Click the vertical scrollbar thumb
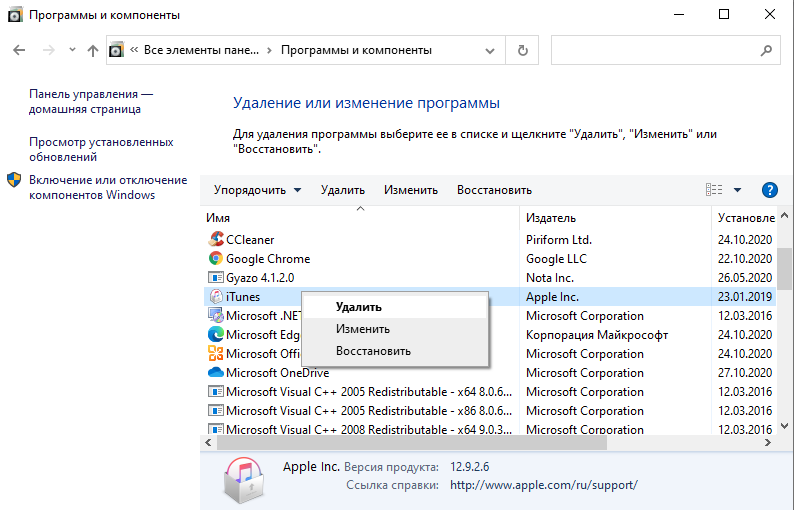 click(x=784, y=267)
